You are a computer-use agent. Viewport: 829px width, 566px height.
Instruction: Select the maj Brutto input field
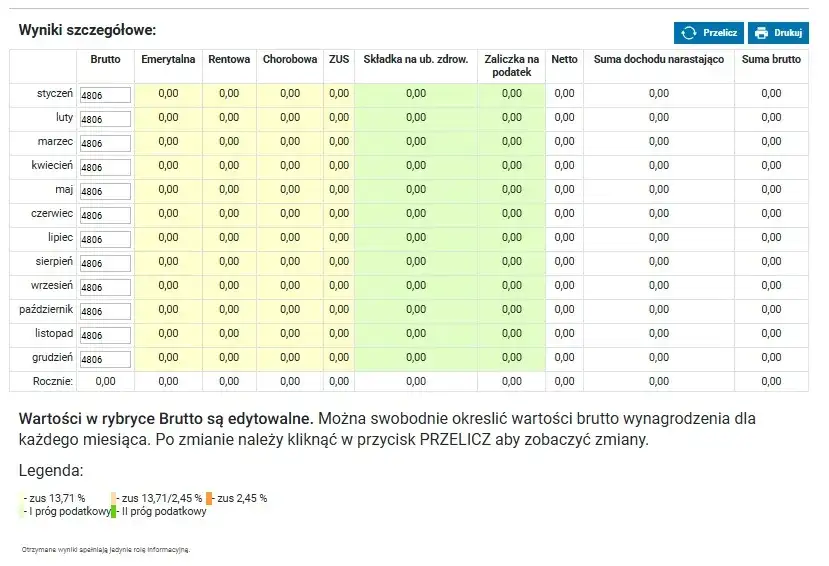105,191
